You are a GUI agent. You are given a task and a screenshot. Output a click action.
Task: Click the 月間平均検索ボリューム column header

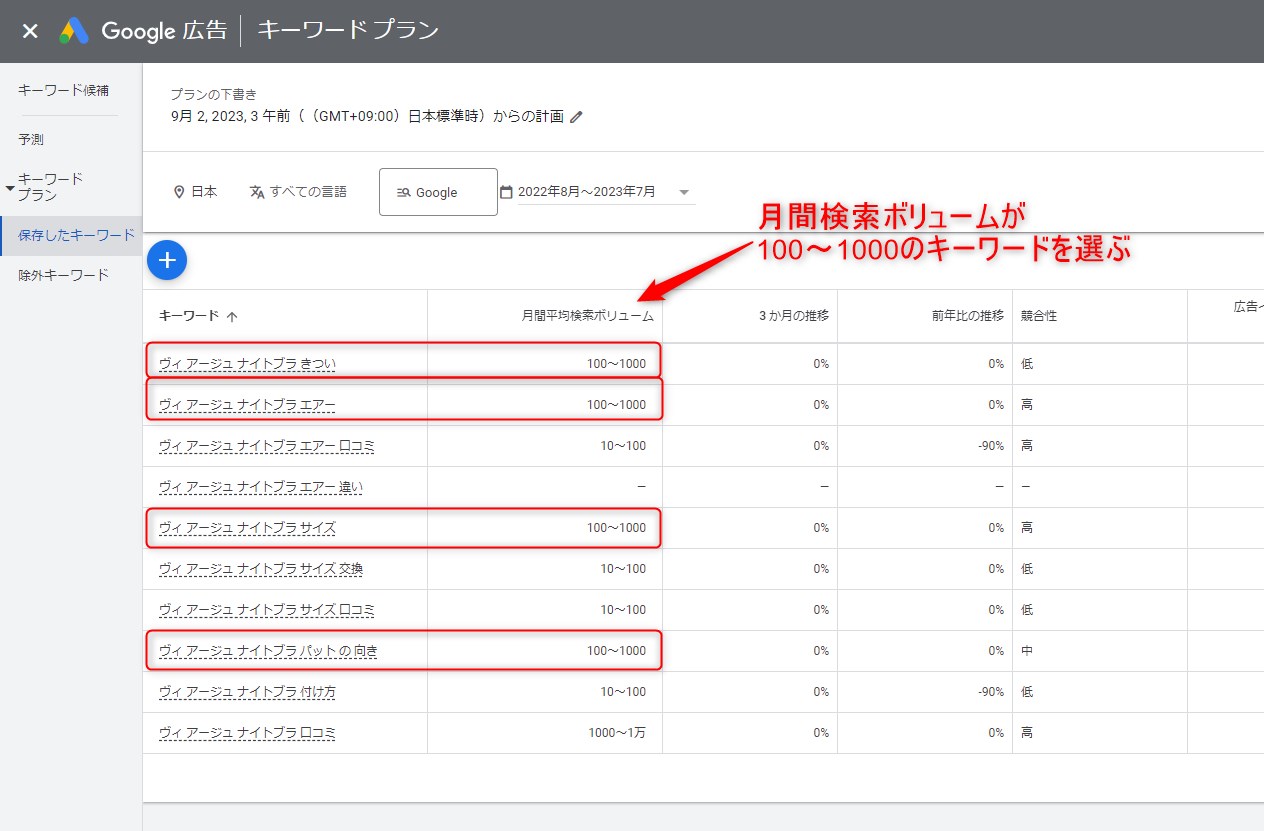pos(588,316)
